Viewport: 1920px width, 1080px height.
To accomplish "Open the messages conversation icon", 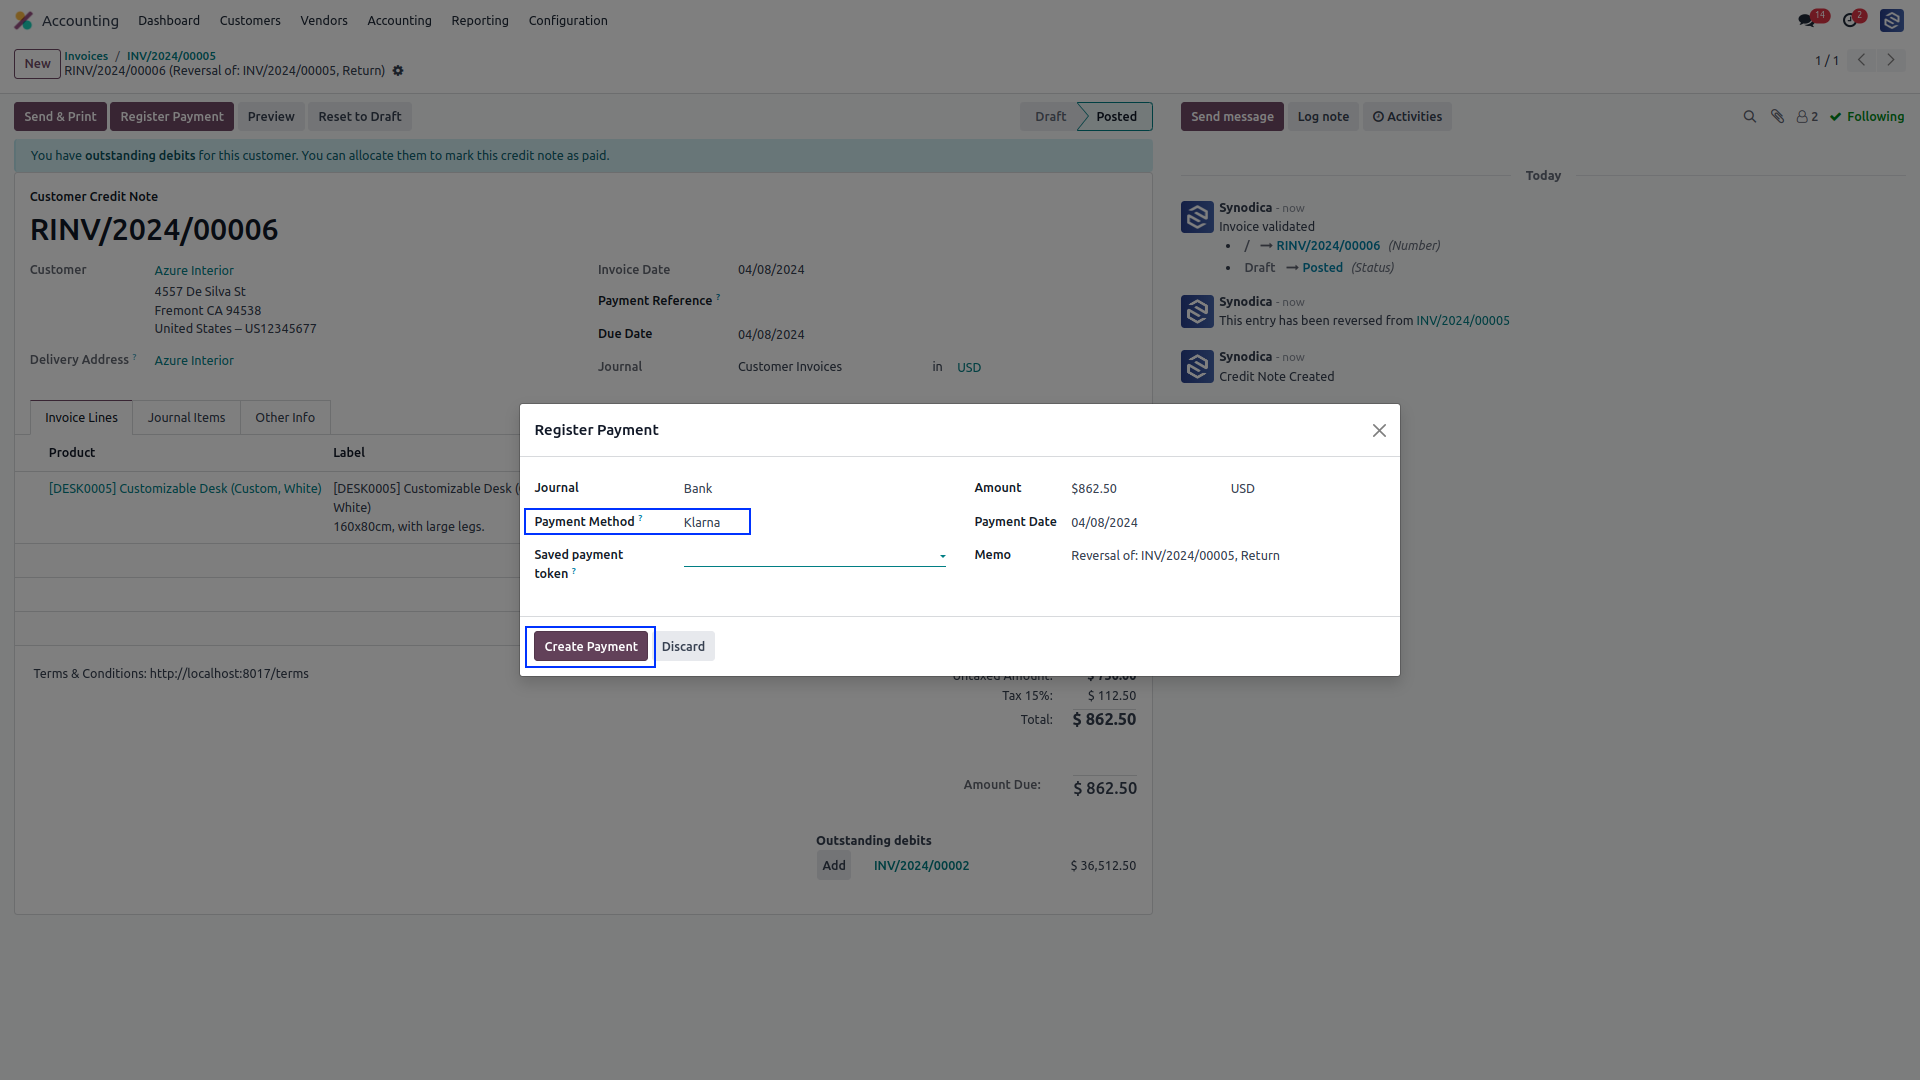I will pos(1806,20).
